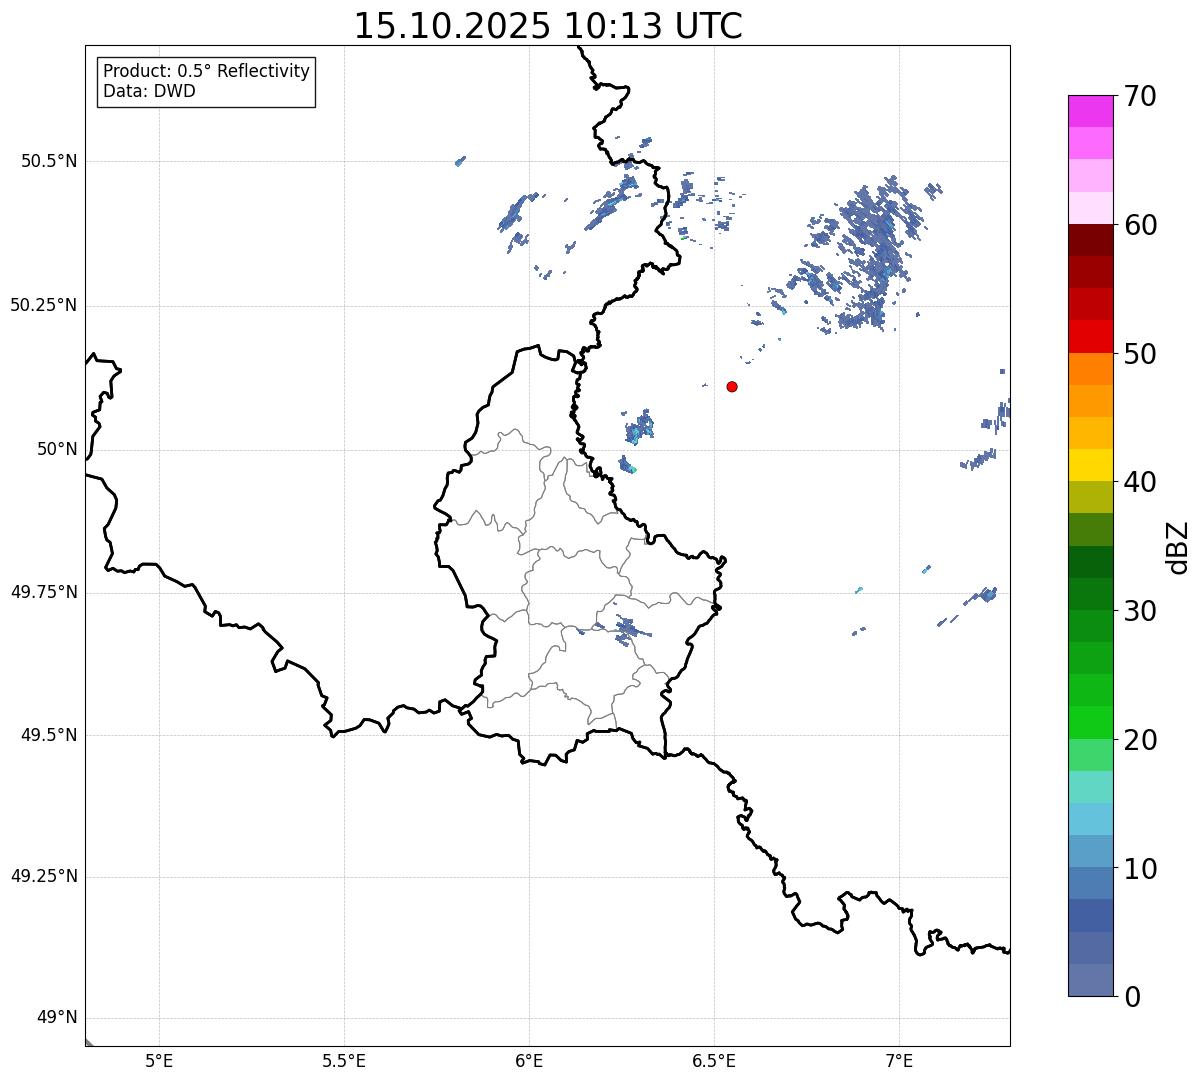Viewport: 1202px width, 1081px height.
Task: Click the dBZ colorbar axis label
Action: pos(1178,546)
